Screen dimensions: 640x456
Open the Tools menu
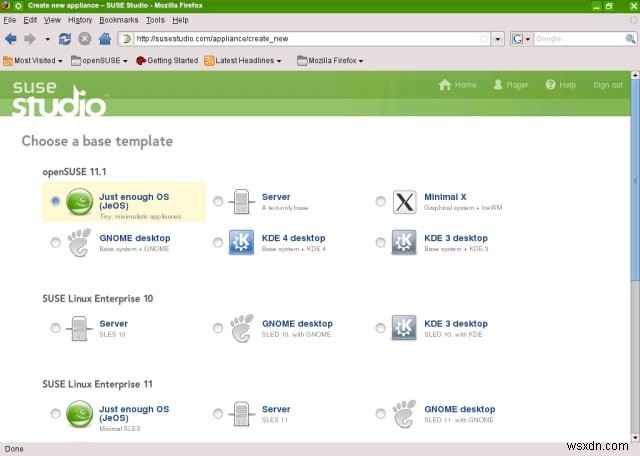coord(155,20)
